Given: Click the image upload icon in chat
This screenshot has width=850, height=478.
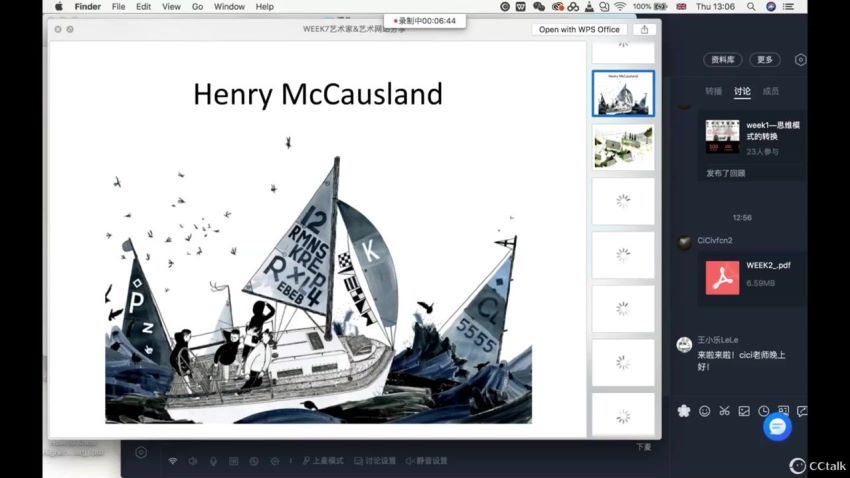Looking at the screenshot, I should coord(744,411).
